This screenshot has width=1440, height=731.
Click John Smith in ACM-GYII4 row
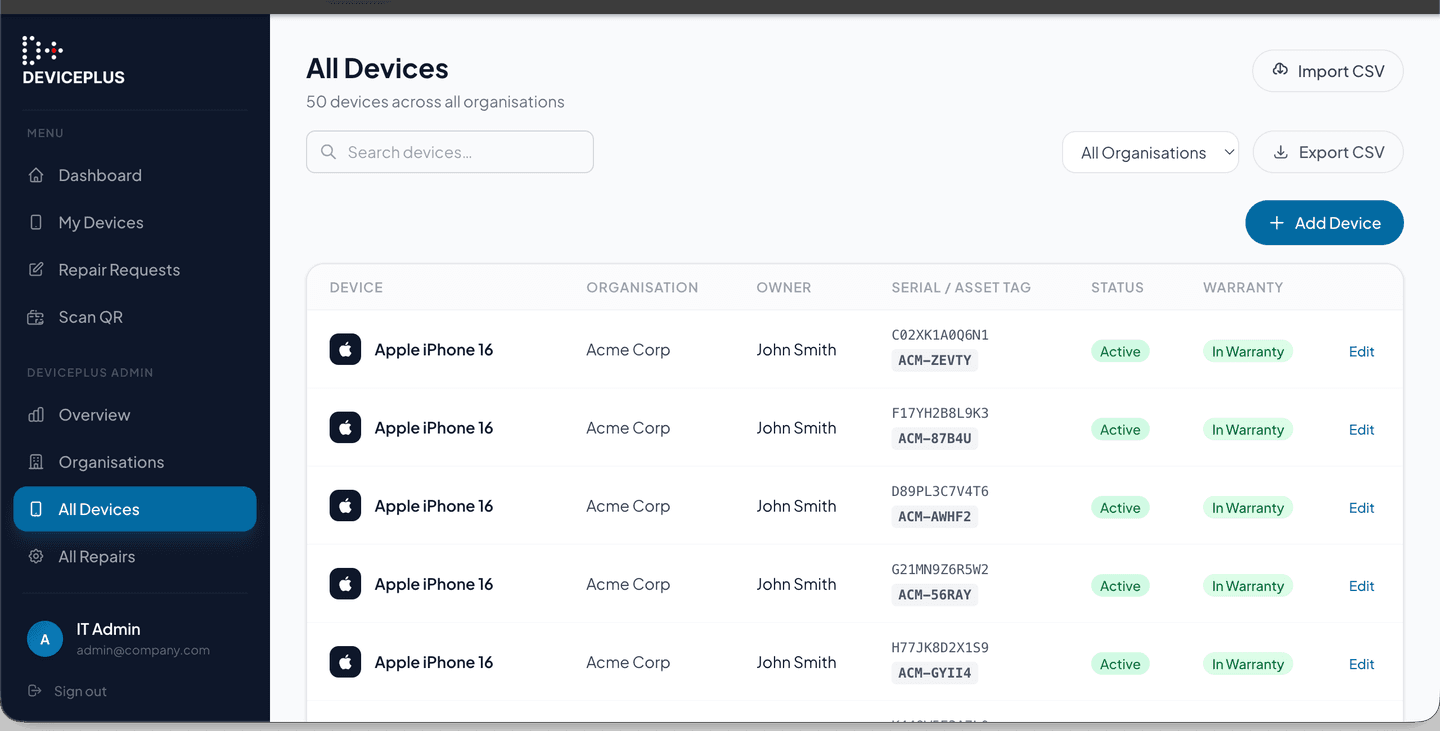tap(796, 662)
